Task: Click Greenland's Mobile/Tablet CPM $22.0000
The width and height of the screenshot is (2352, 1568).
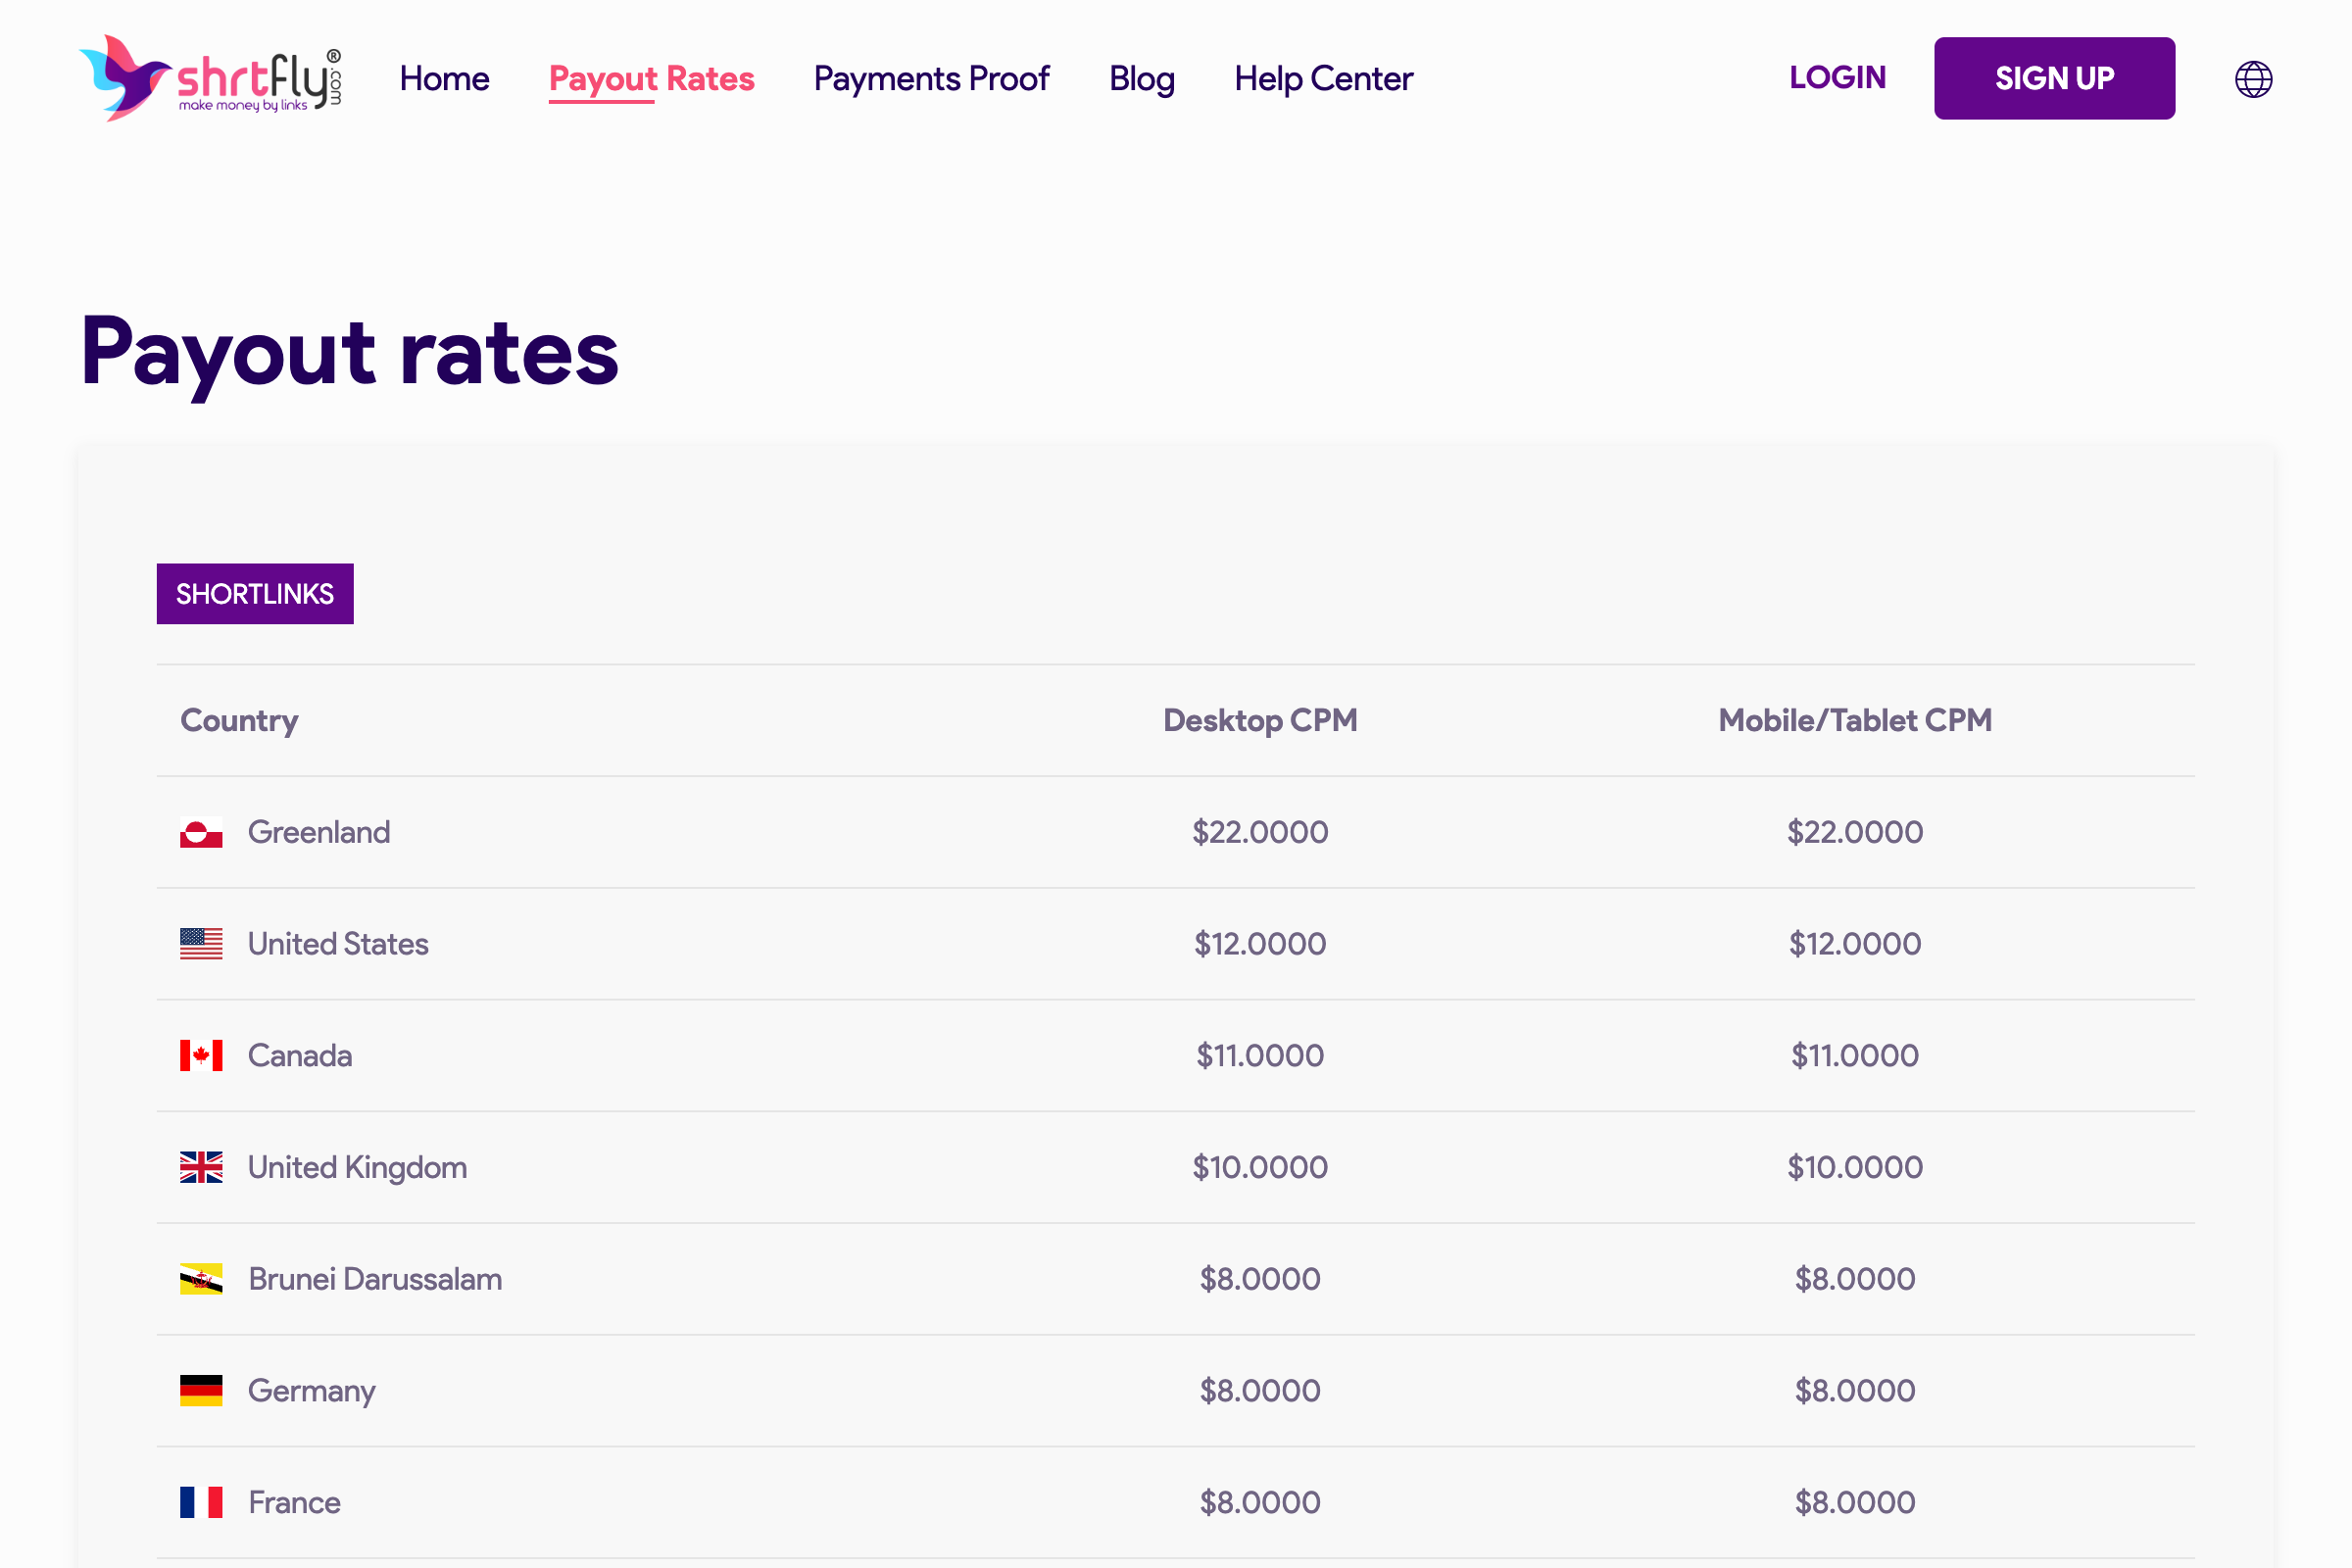Action: click(x=1855, y=832)
